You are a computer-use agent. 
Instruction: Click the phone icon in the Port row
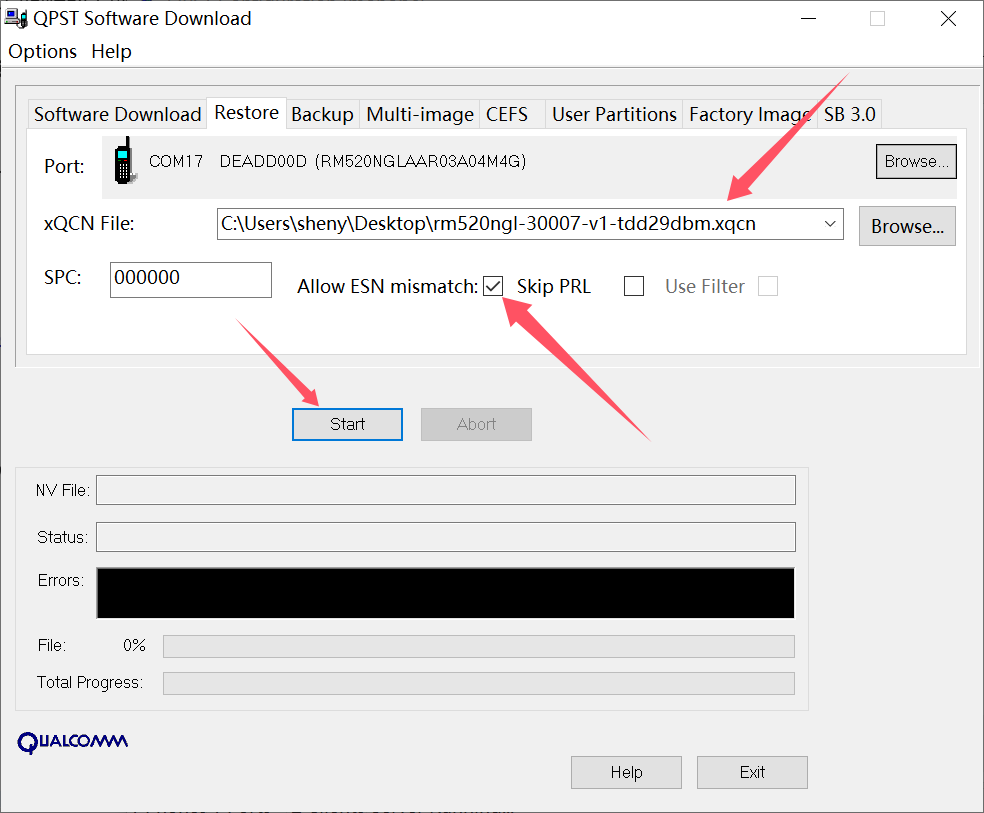(124, 161)
